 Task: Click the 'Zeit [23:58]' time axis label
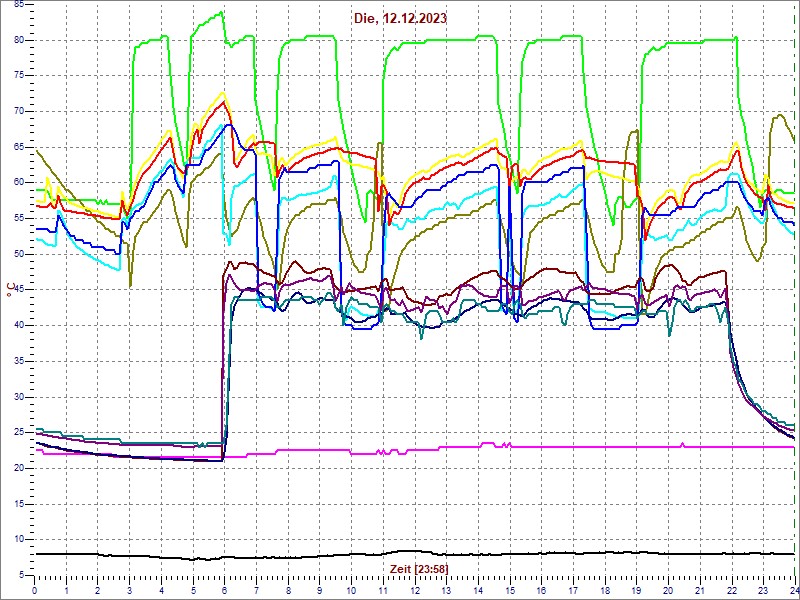pos(419,568)
